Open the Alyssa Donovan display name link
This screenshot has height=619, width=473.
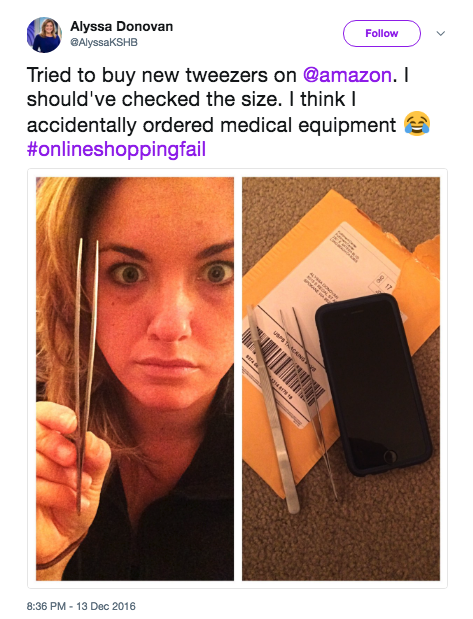tap(122, 26)
